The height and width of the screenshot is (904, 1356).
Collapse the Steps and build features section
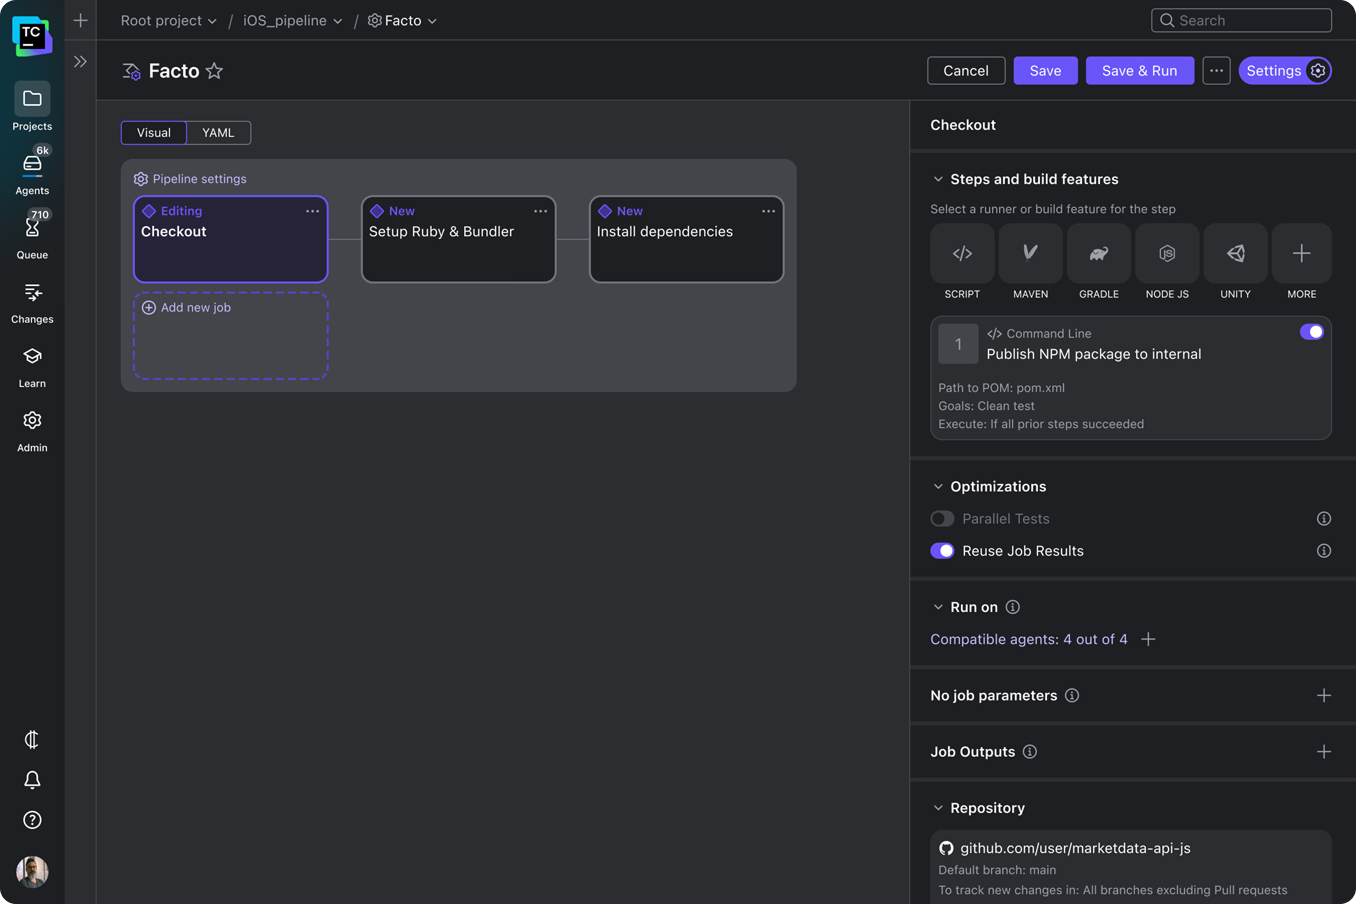click(x=938, y=180)
